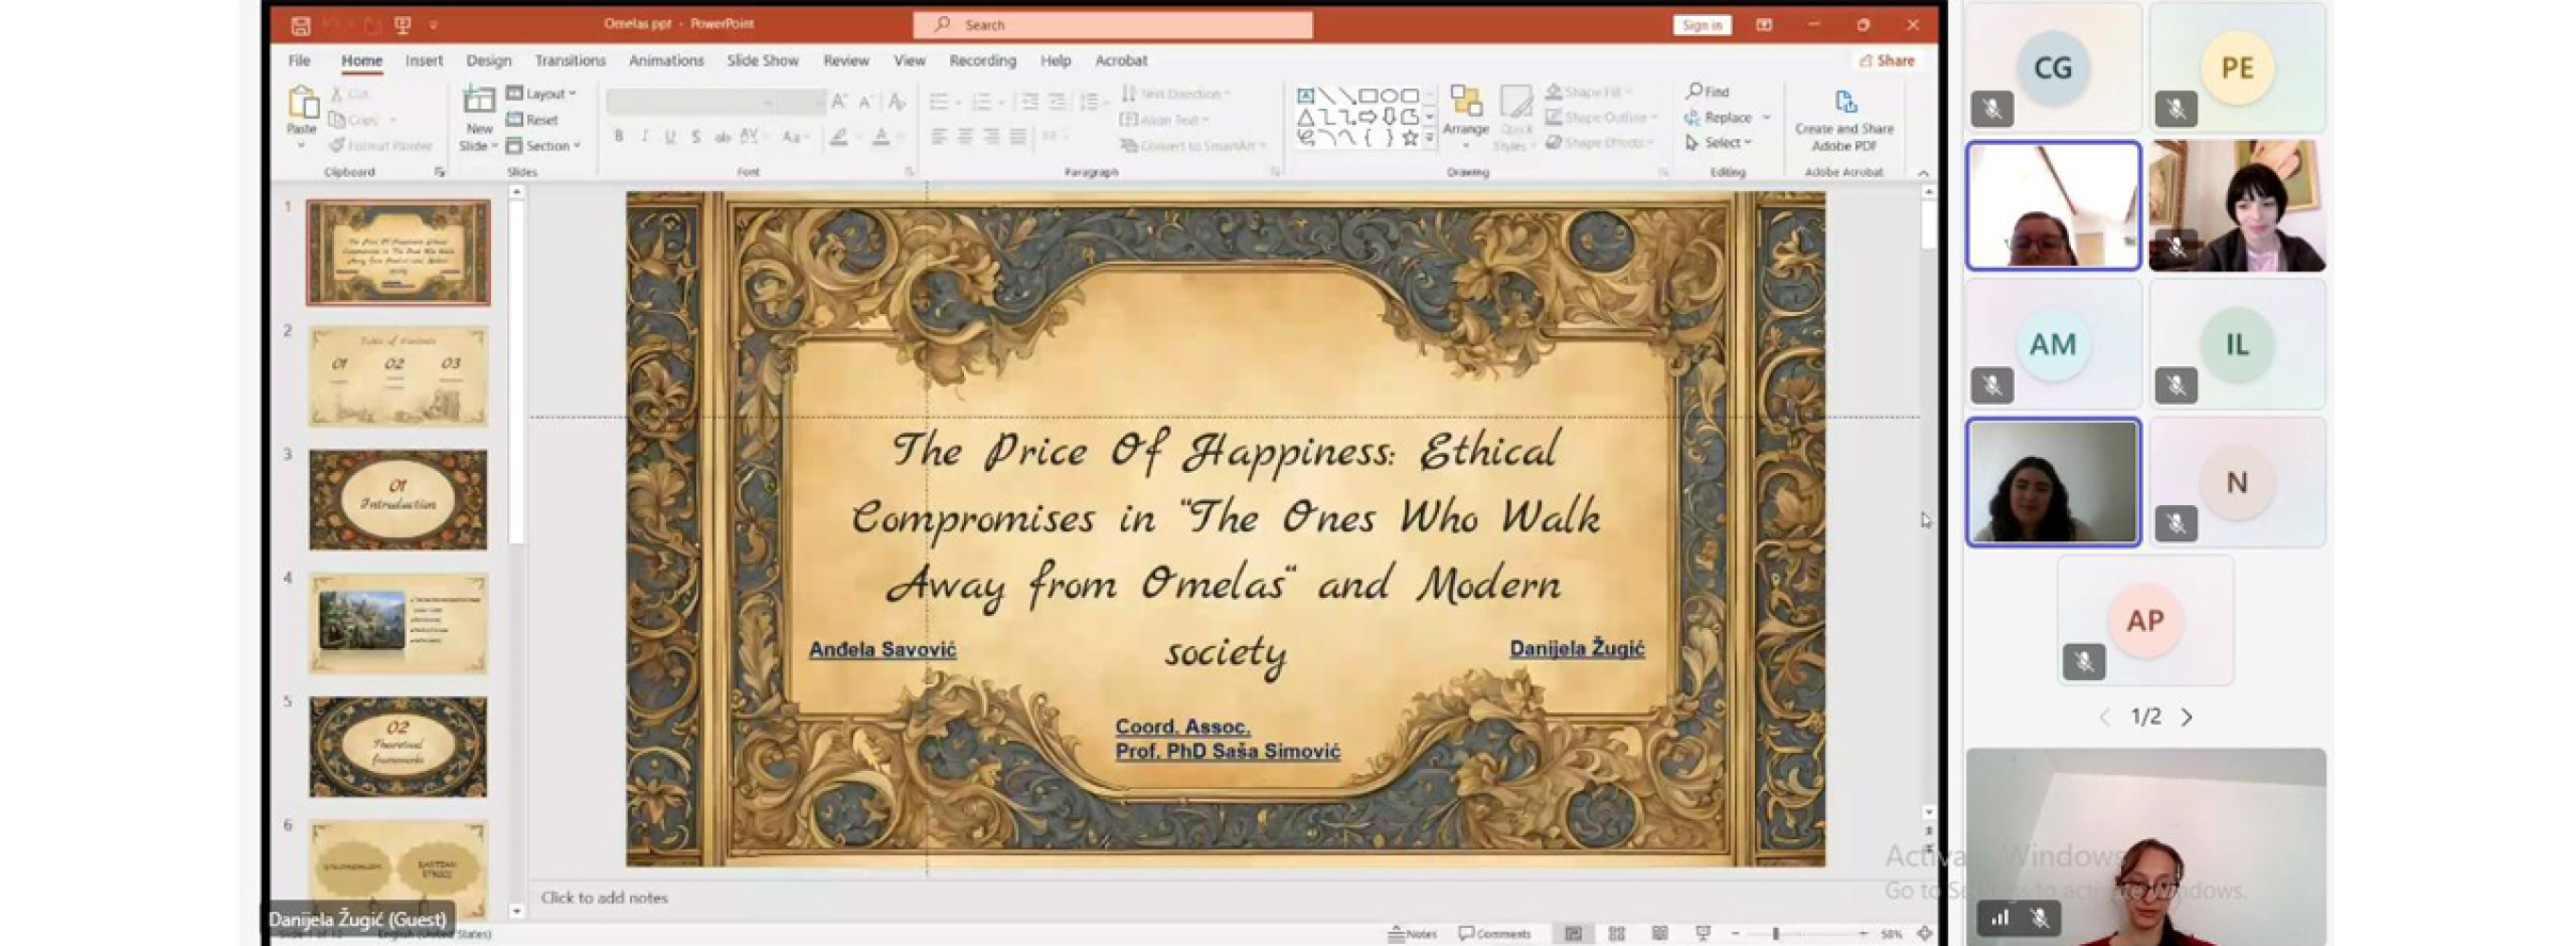Toggle Underline formatting
Image resolution: width=2576 pixels, height=946 pixels.
[670, 137]
